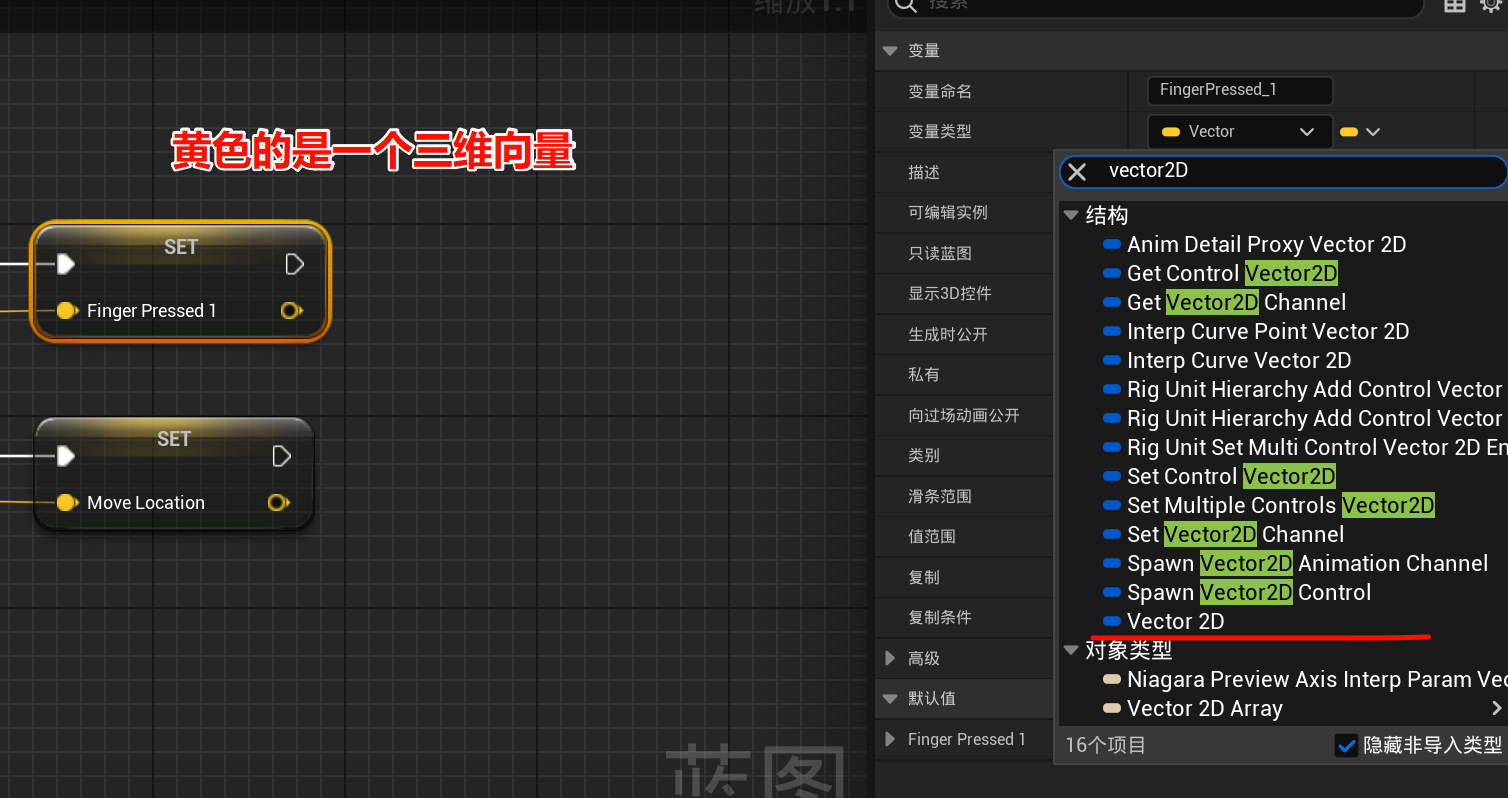This screenshot has width=1508, height=798.
Task: Select the SET Finger Pressed 1 node title
Action: pos(181,247)
